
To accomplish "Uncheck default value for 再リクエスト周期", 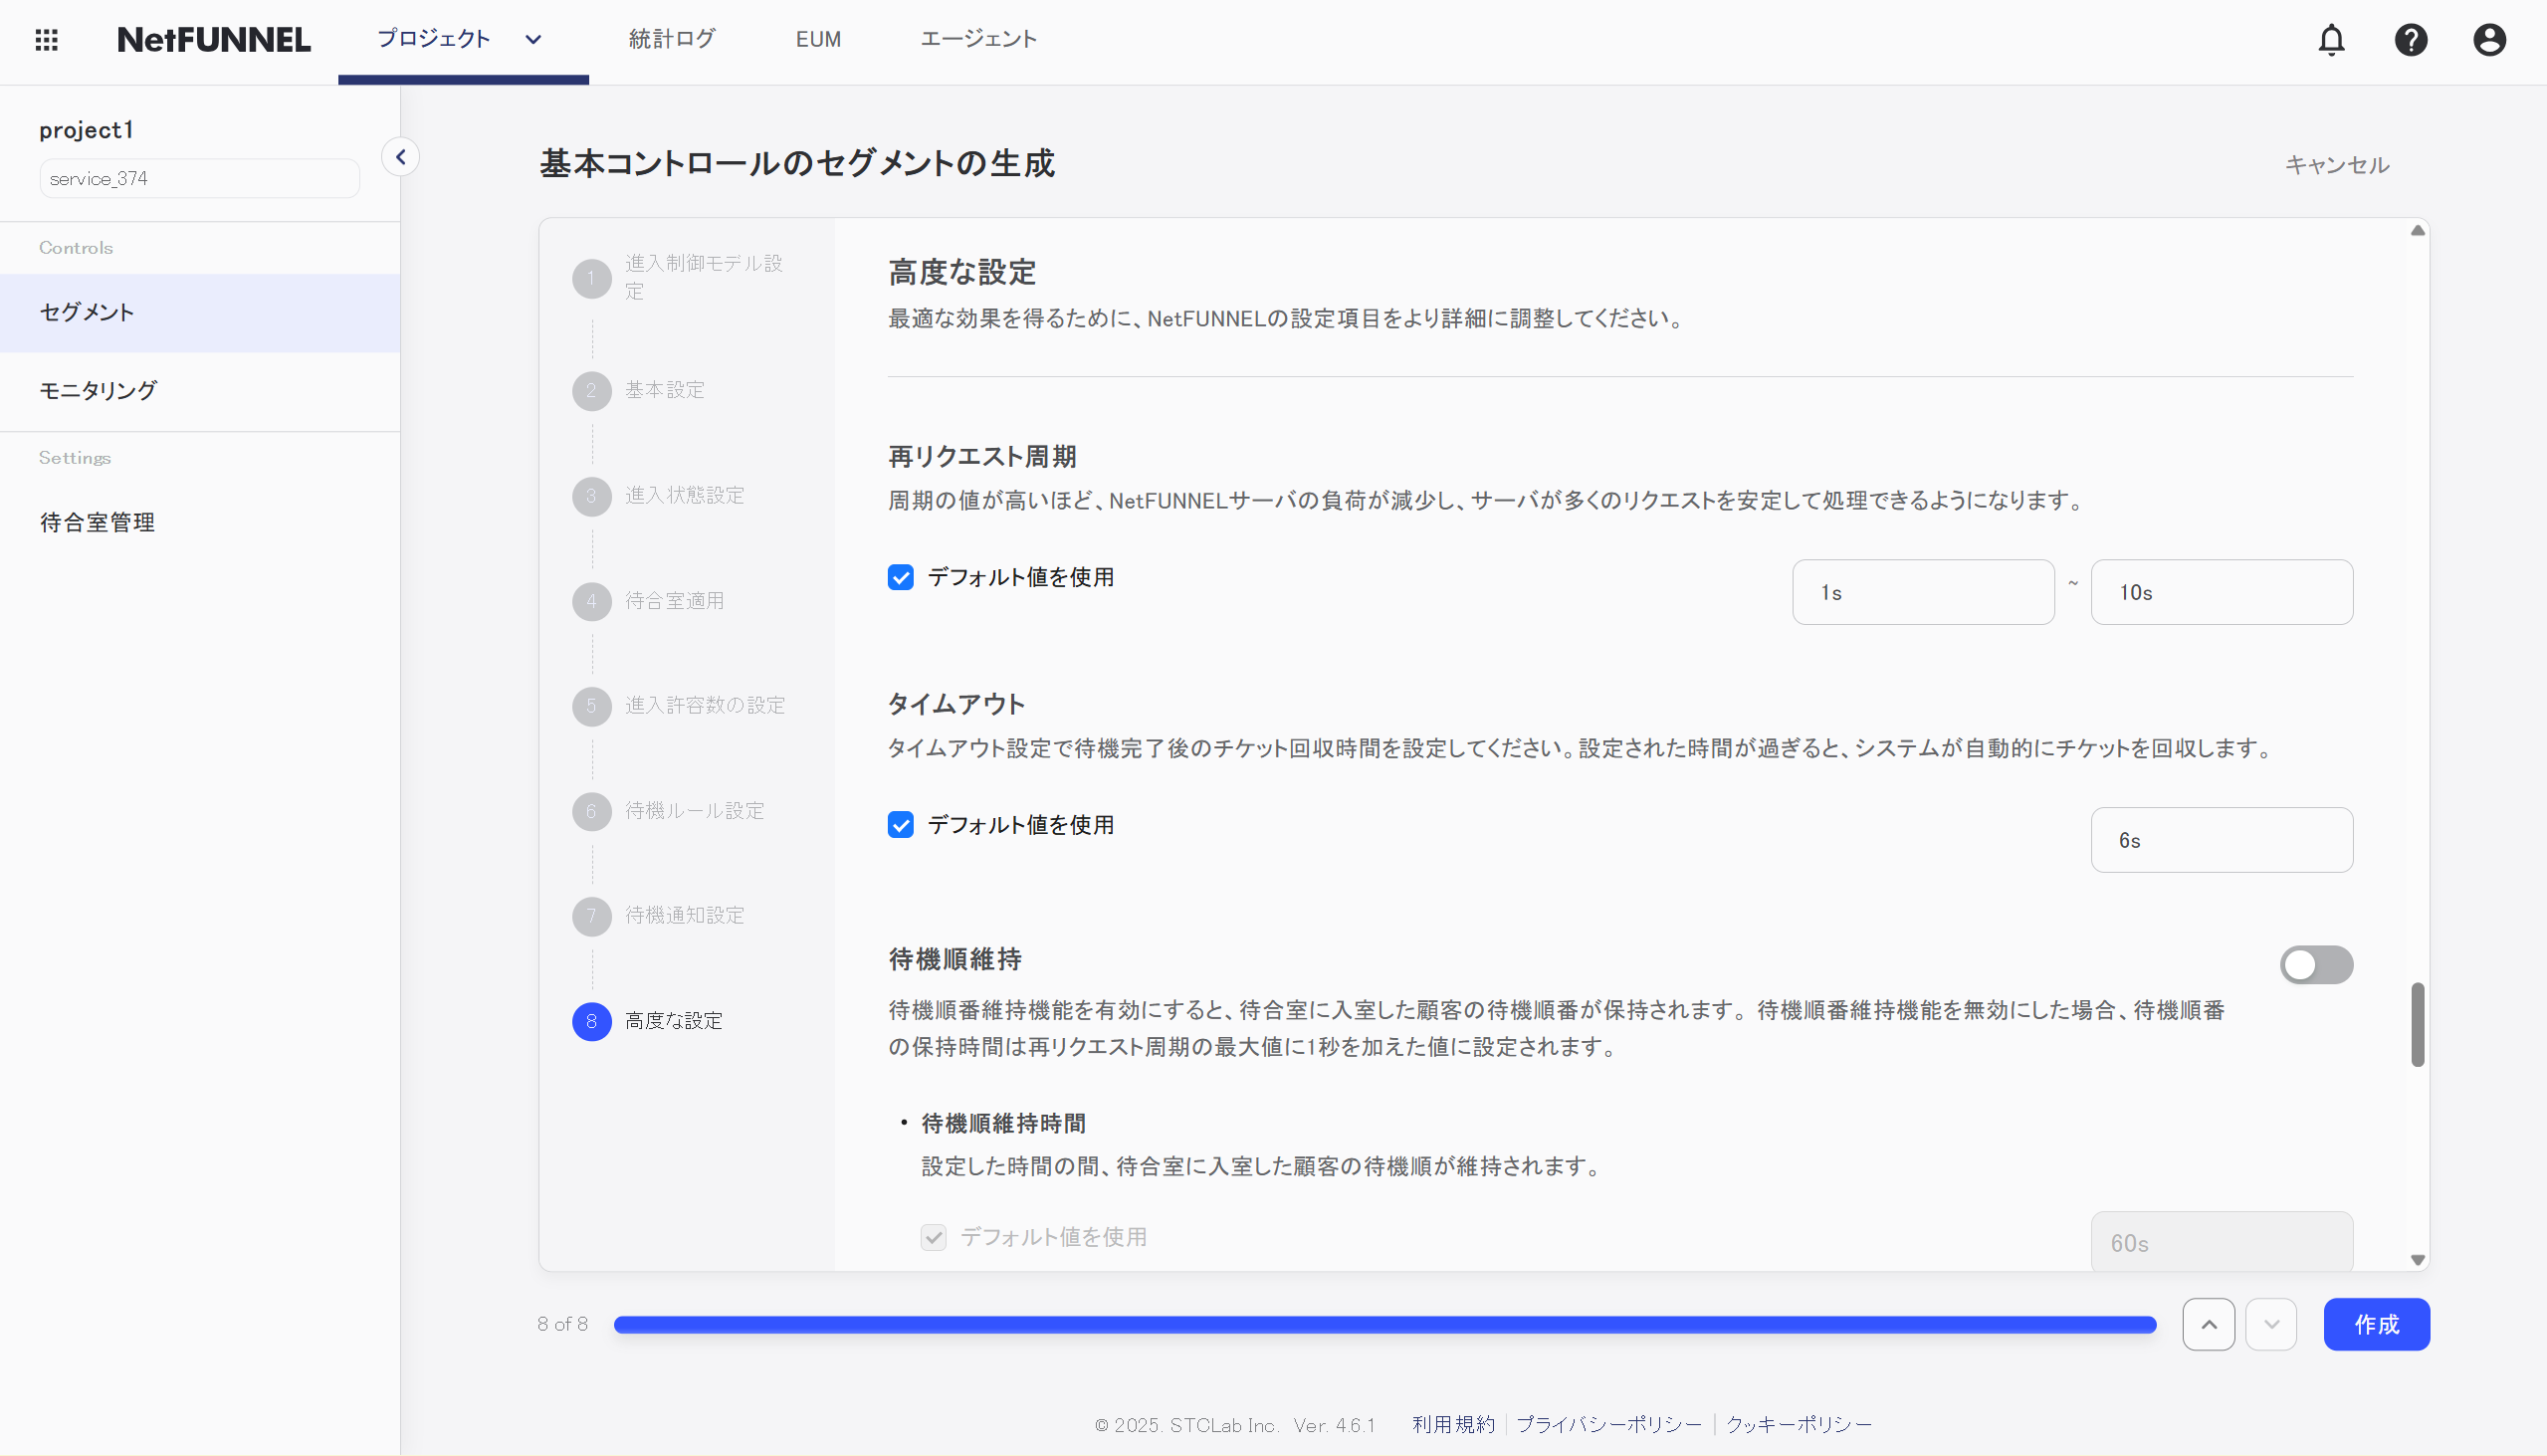I will click(x=900, y=577).
